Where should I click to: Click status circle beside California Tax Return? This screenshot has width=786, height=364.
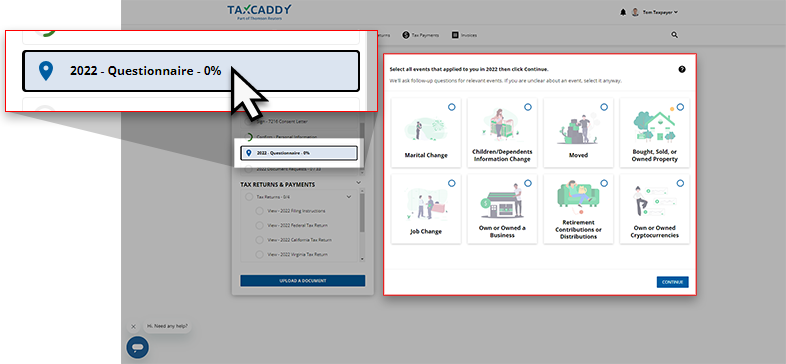coord(259,240)
